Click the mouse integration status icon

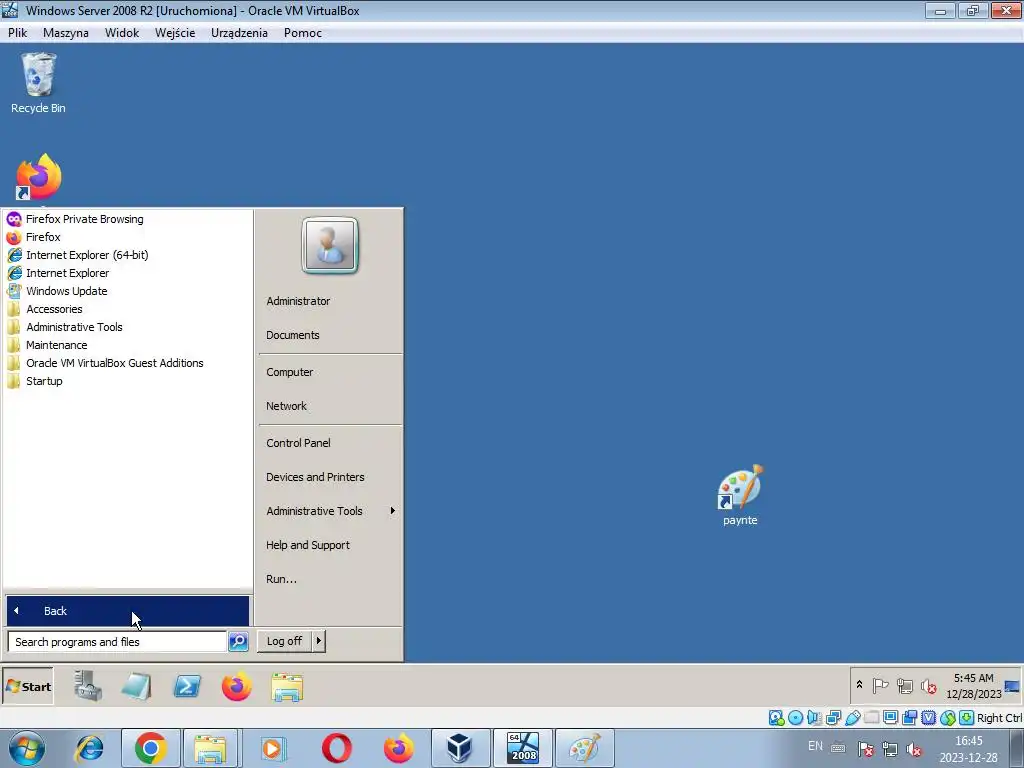(948, 718)
